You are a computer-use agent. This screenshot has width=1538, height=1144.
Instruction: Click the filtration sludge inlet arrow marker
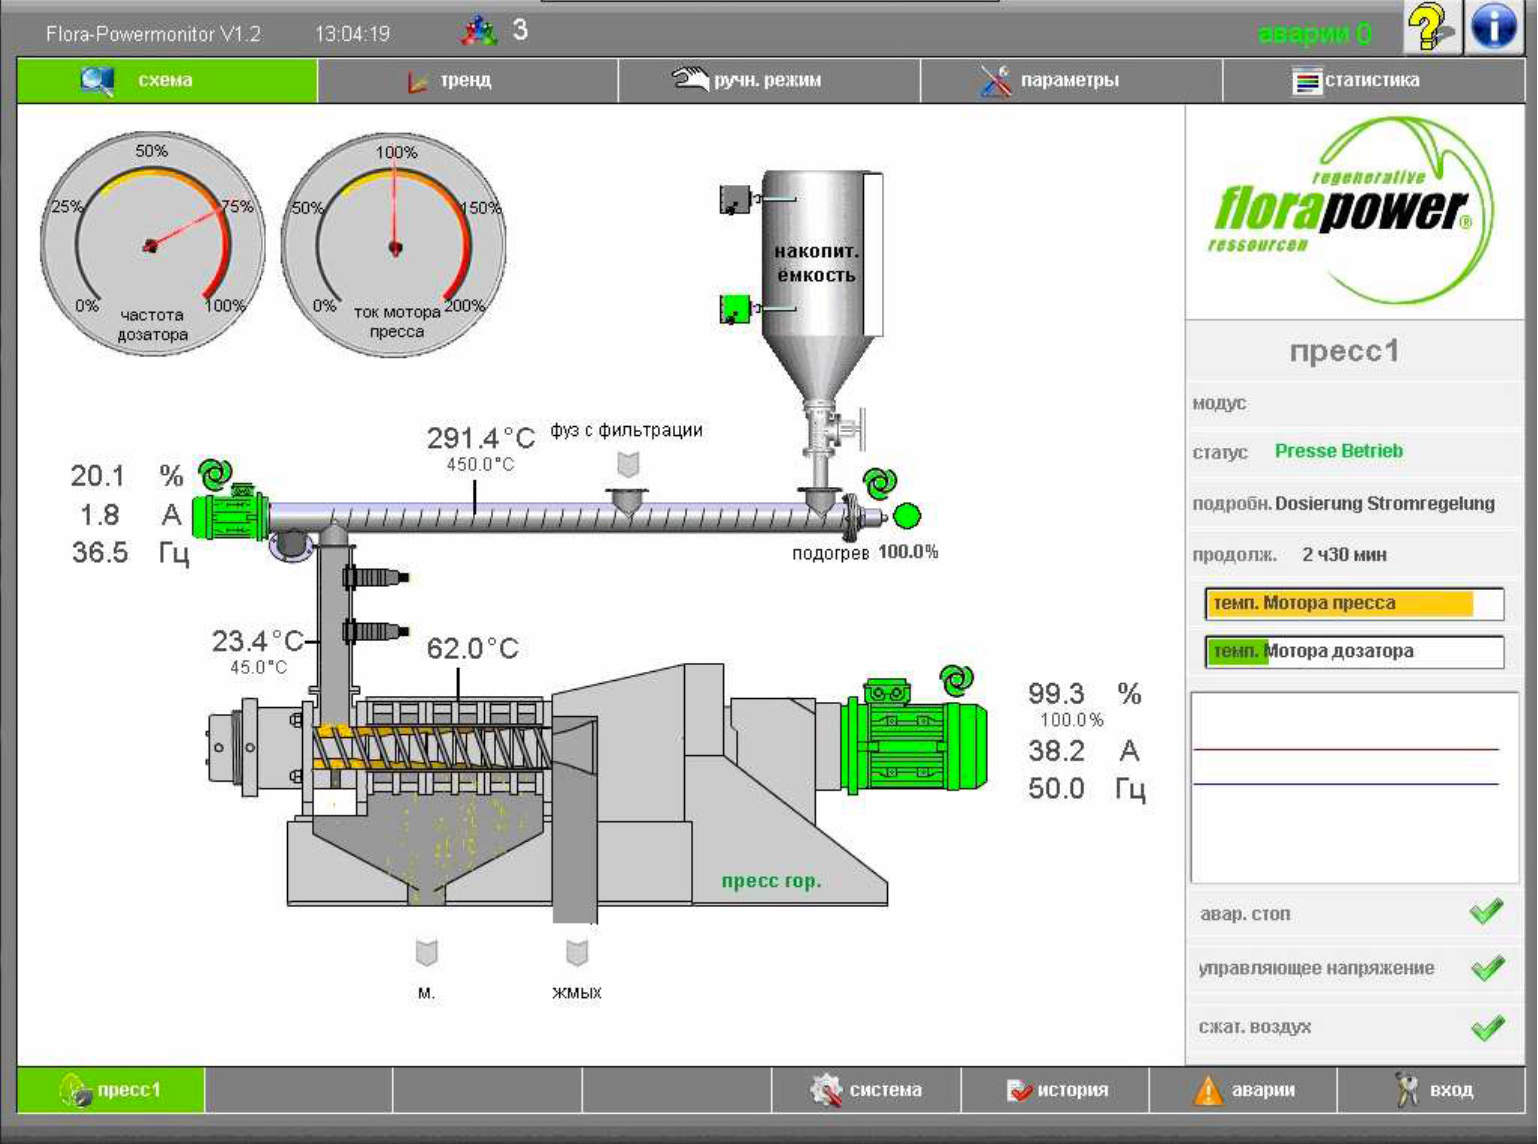tap(628, 464)
